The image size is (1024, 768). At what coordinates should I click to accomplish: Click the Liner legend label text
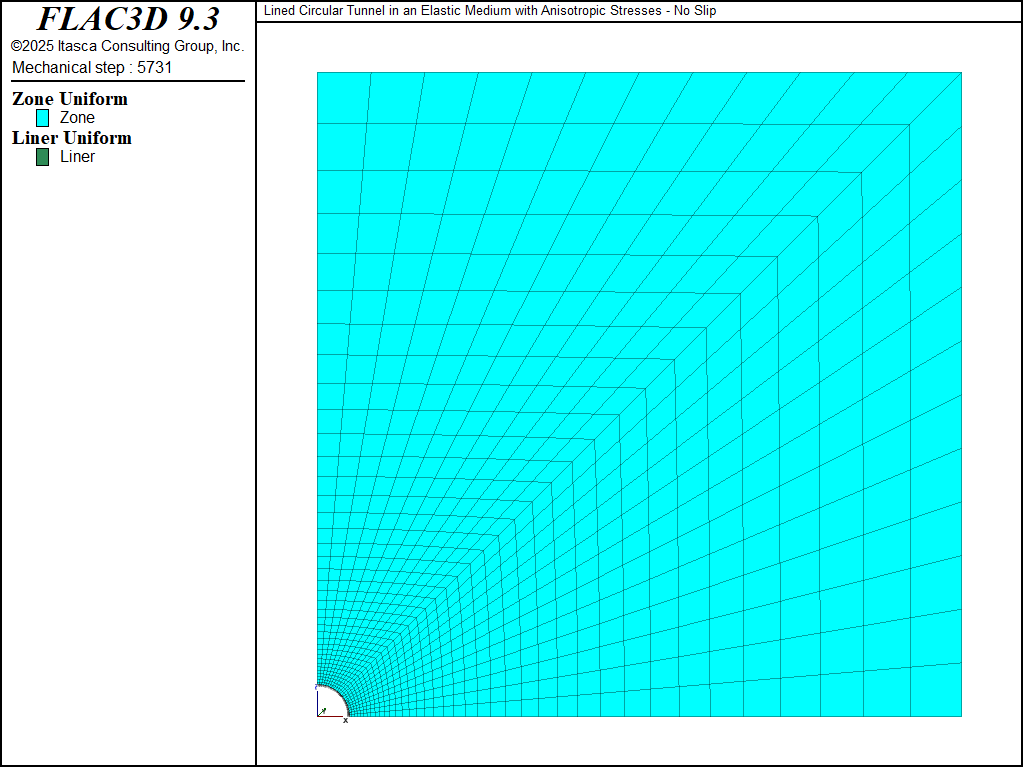click(77, 157)
